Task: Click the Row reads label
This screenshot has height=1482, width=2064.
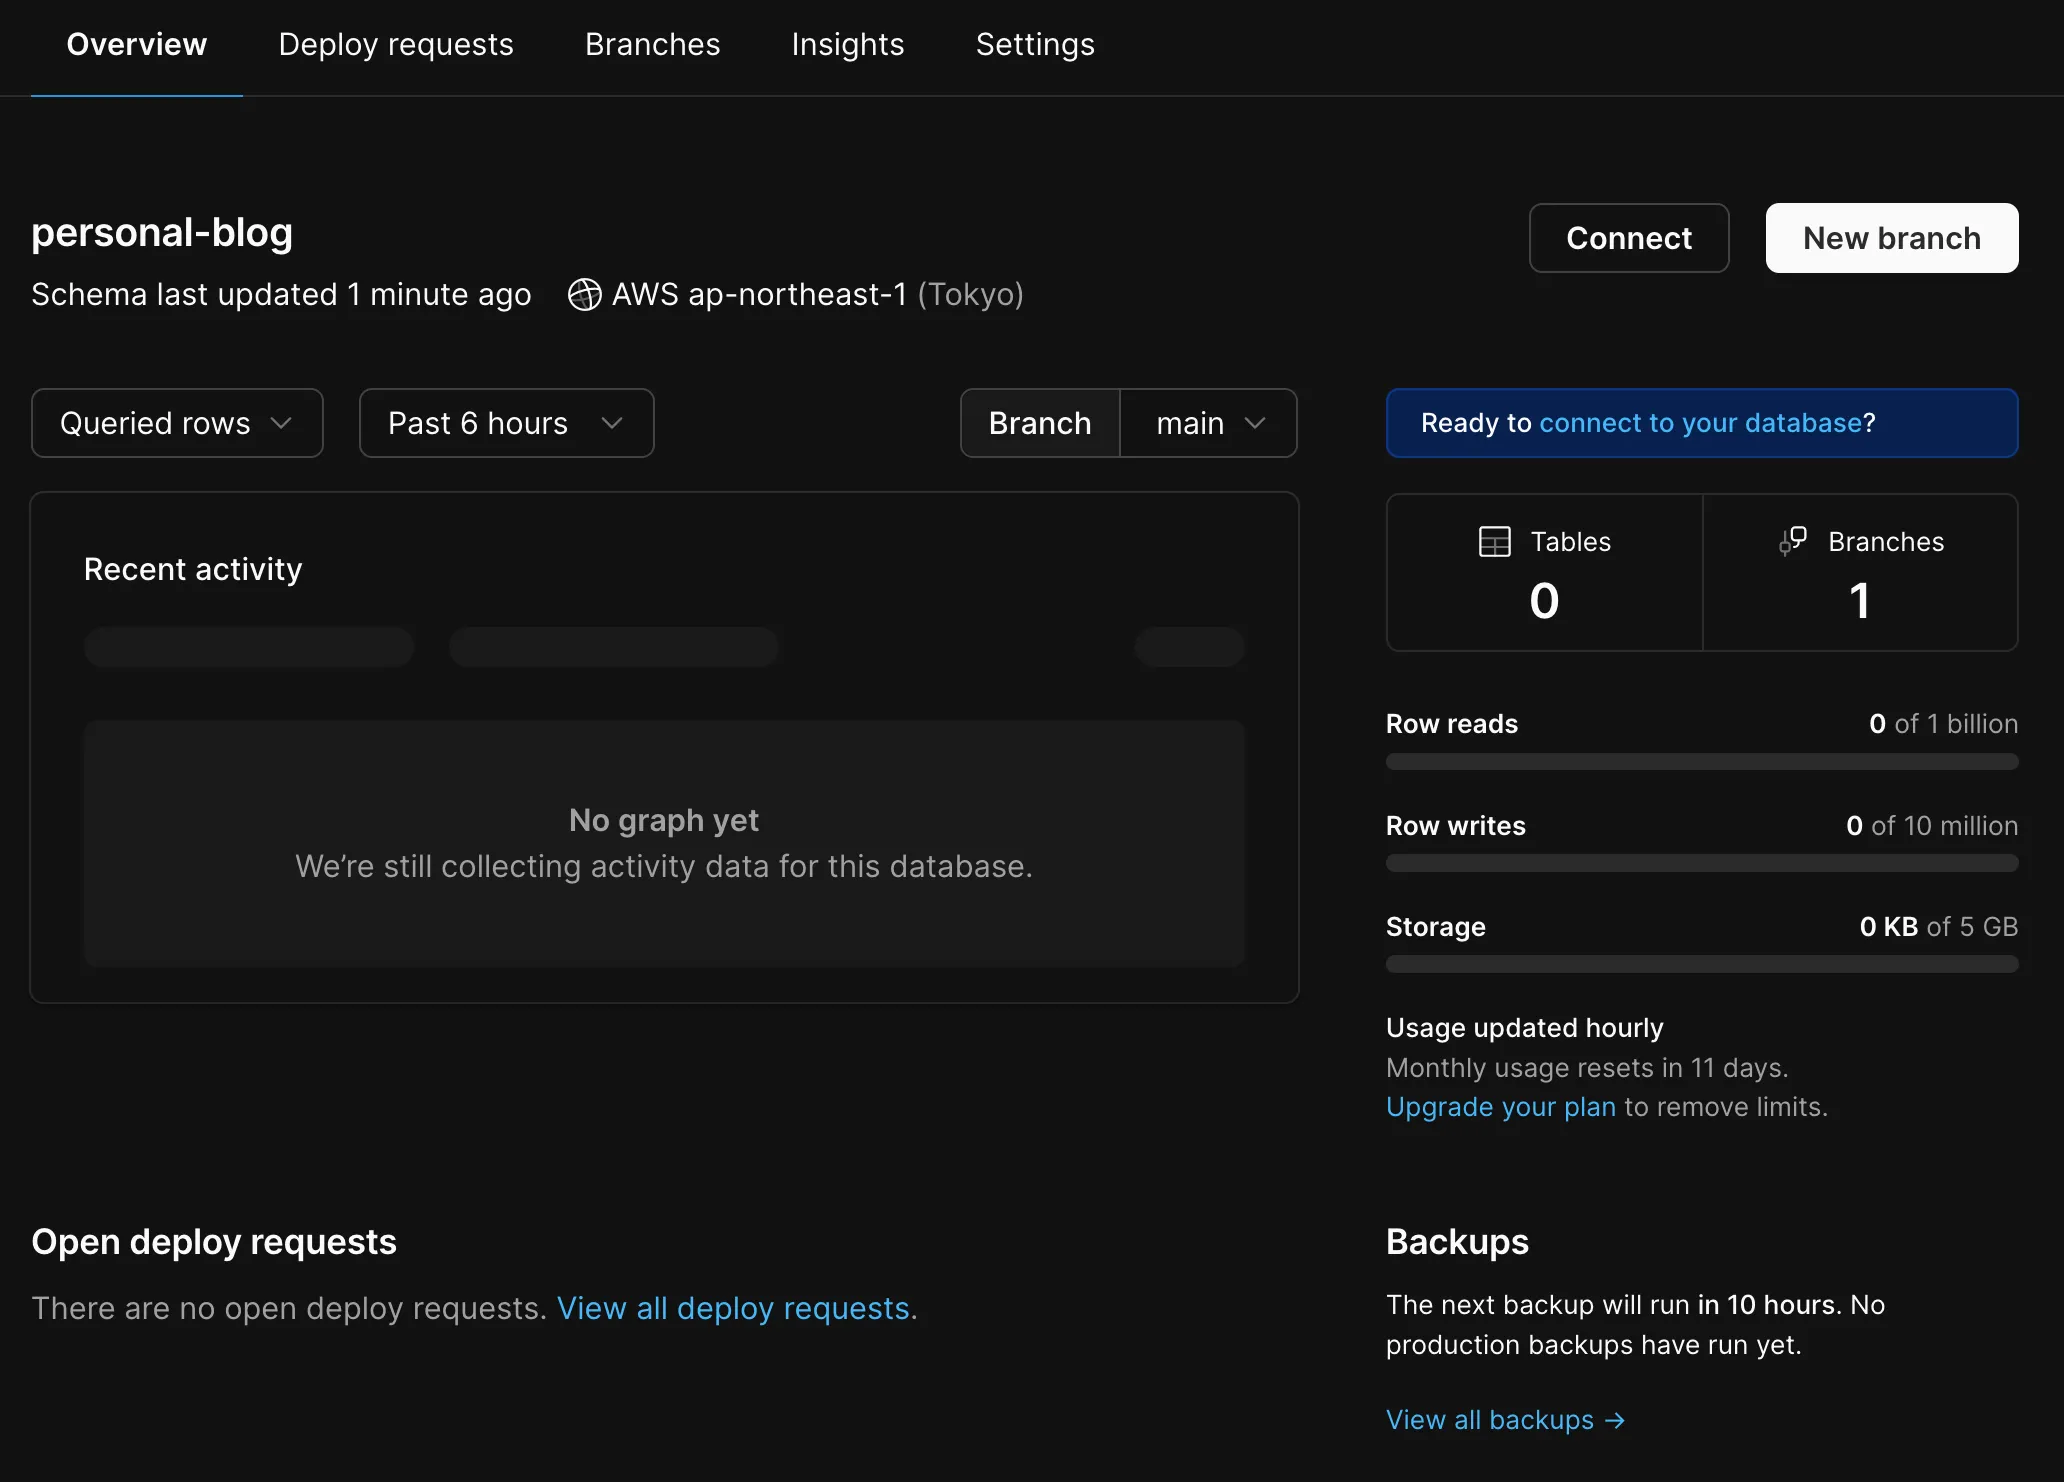Action: tap(1452, 724)
